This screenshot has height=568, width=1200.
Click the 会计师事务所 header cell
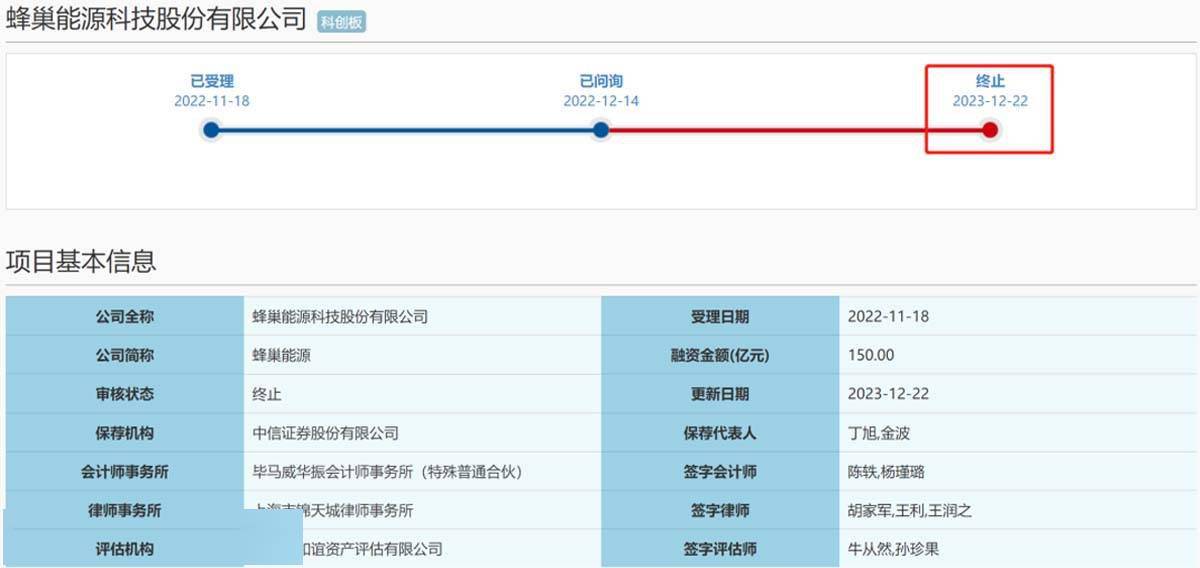click(125, 472)
